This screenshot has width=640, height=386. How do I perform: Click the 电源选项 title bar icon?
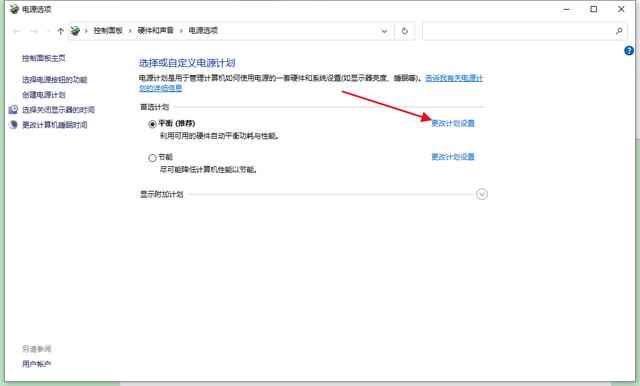(x=14, y=9)
